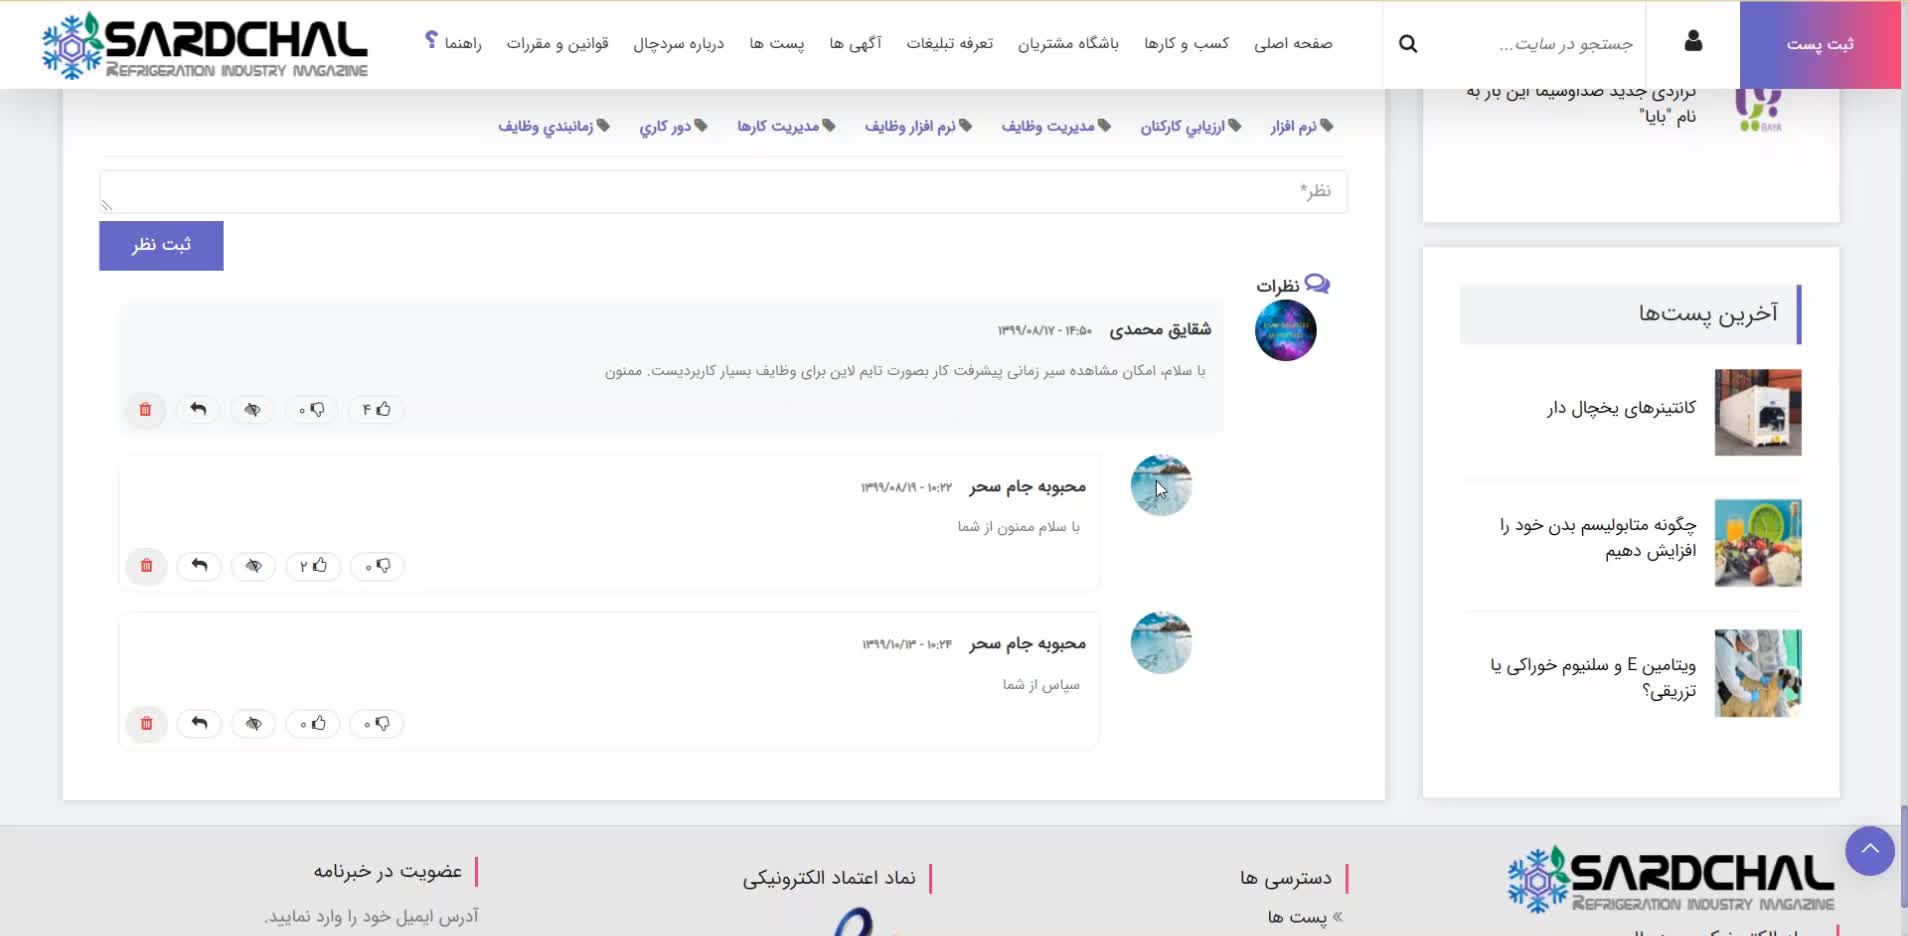Toggle visibility of the 'سپاس از شما' comment

[254, 724]
